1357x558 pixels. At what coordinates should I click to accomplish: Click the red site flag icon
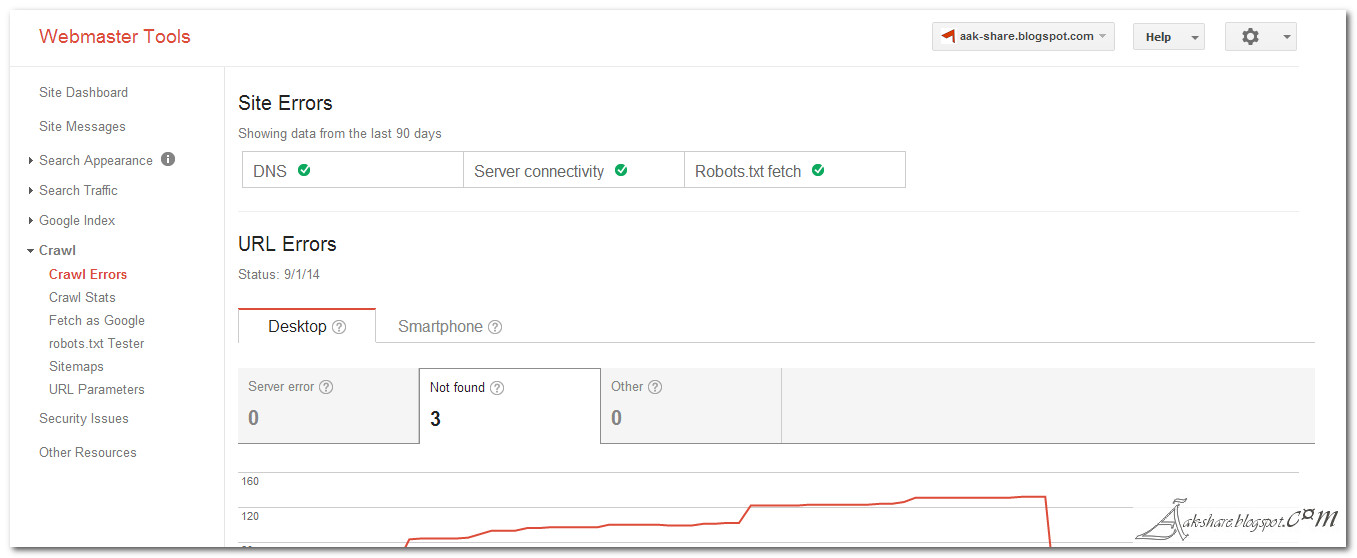pos(947,36)
